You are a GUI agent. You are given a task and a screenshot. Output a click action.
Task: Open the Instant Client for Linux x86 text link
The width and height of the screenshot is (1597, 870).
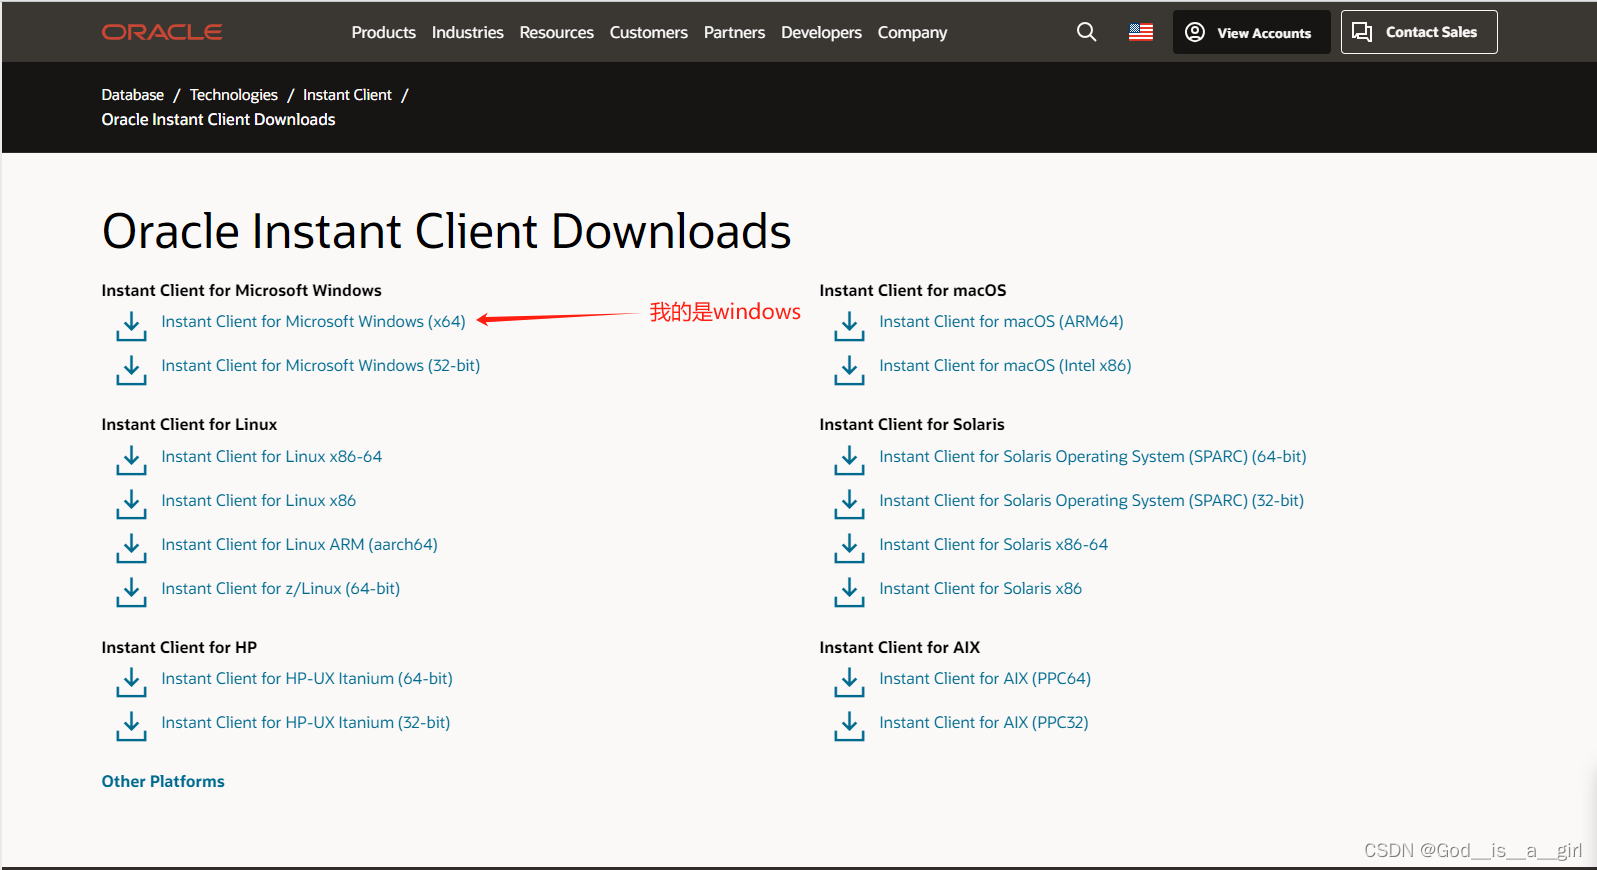258,501
